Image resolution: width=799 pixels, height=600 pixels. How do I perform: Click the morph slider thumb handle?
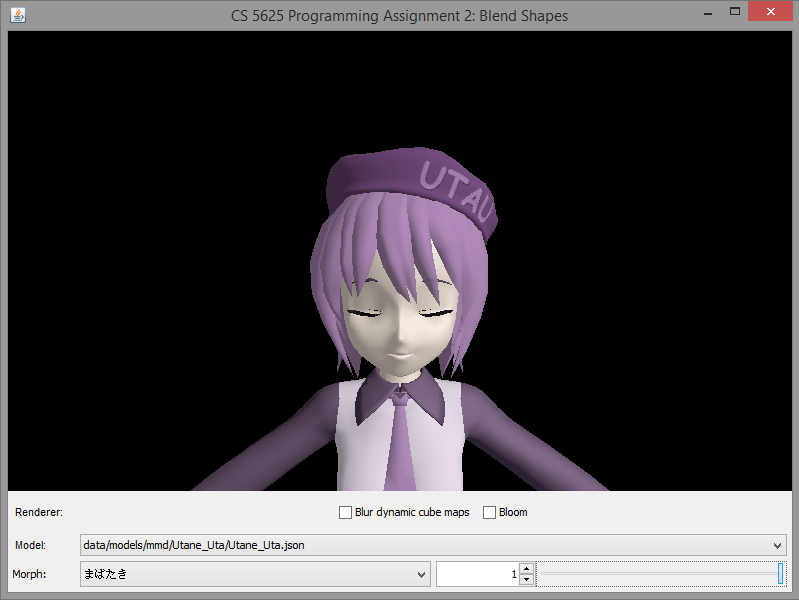[x=780, y=574]
